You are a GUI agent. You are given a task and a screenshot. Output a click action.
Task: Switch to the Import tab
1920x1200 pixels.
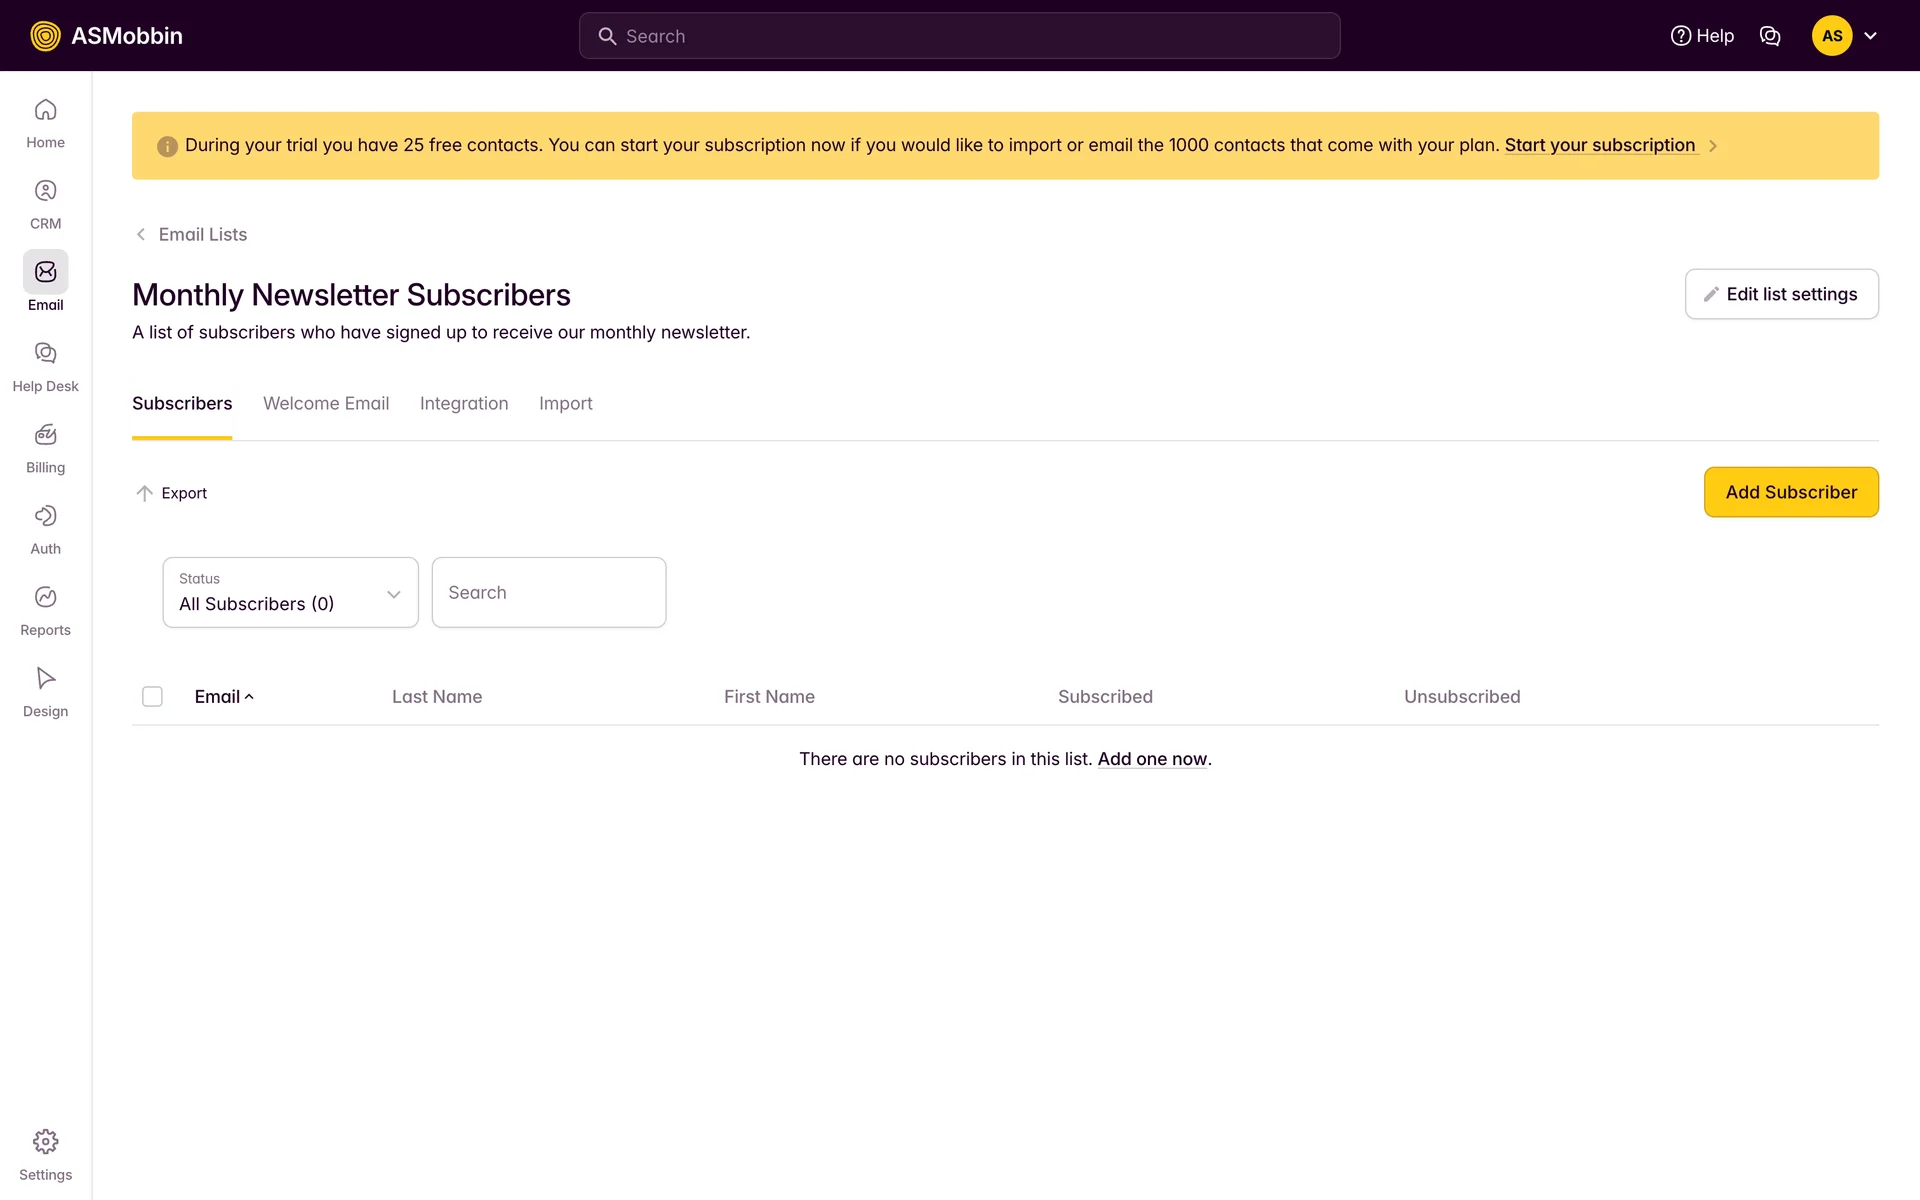pos(565,404)
